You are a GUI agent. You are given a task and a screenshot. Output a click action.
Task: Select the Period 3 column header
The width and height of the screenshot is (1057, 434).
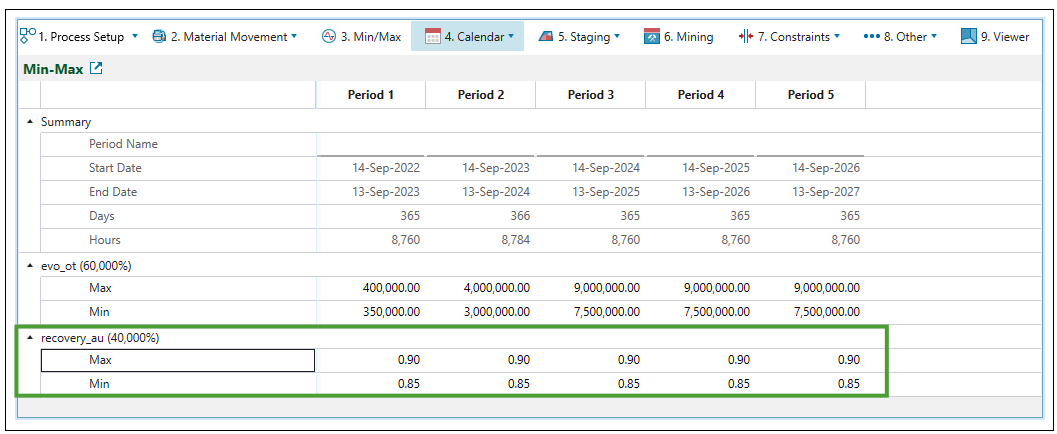pyautogui.click(x=590, y=95)
